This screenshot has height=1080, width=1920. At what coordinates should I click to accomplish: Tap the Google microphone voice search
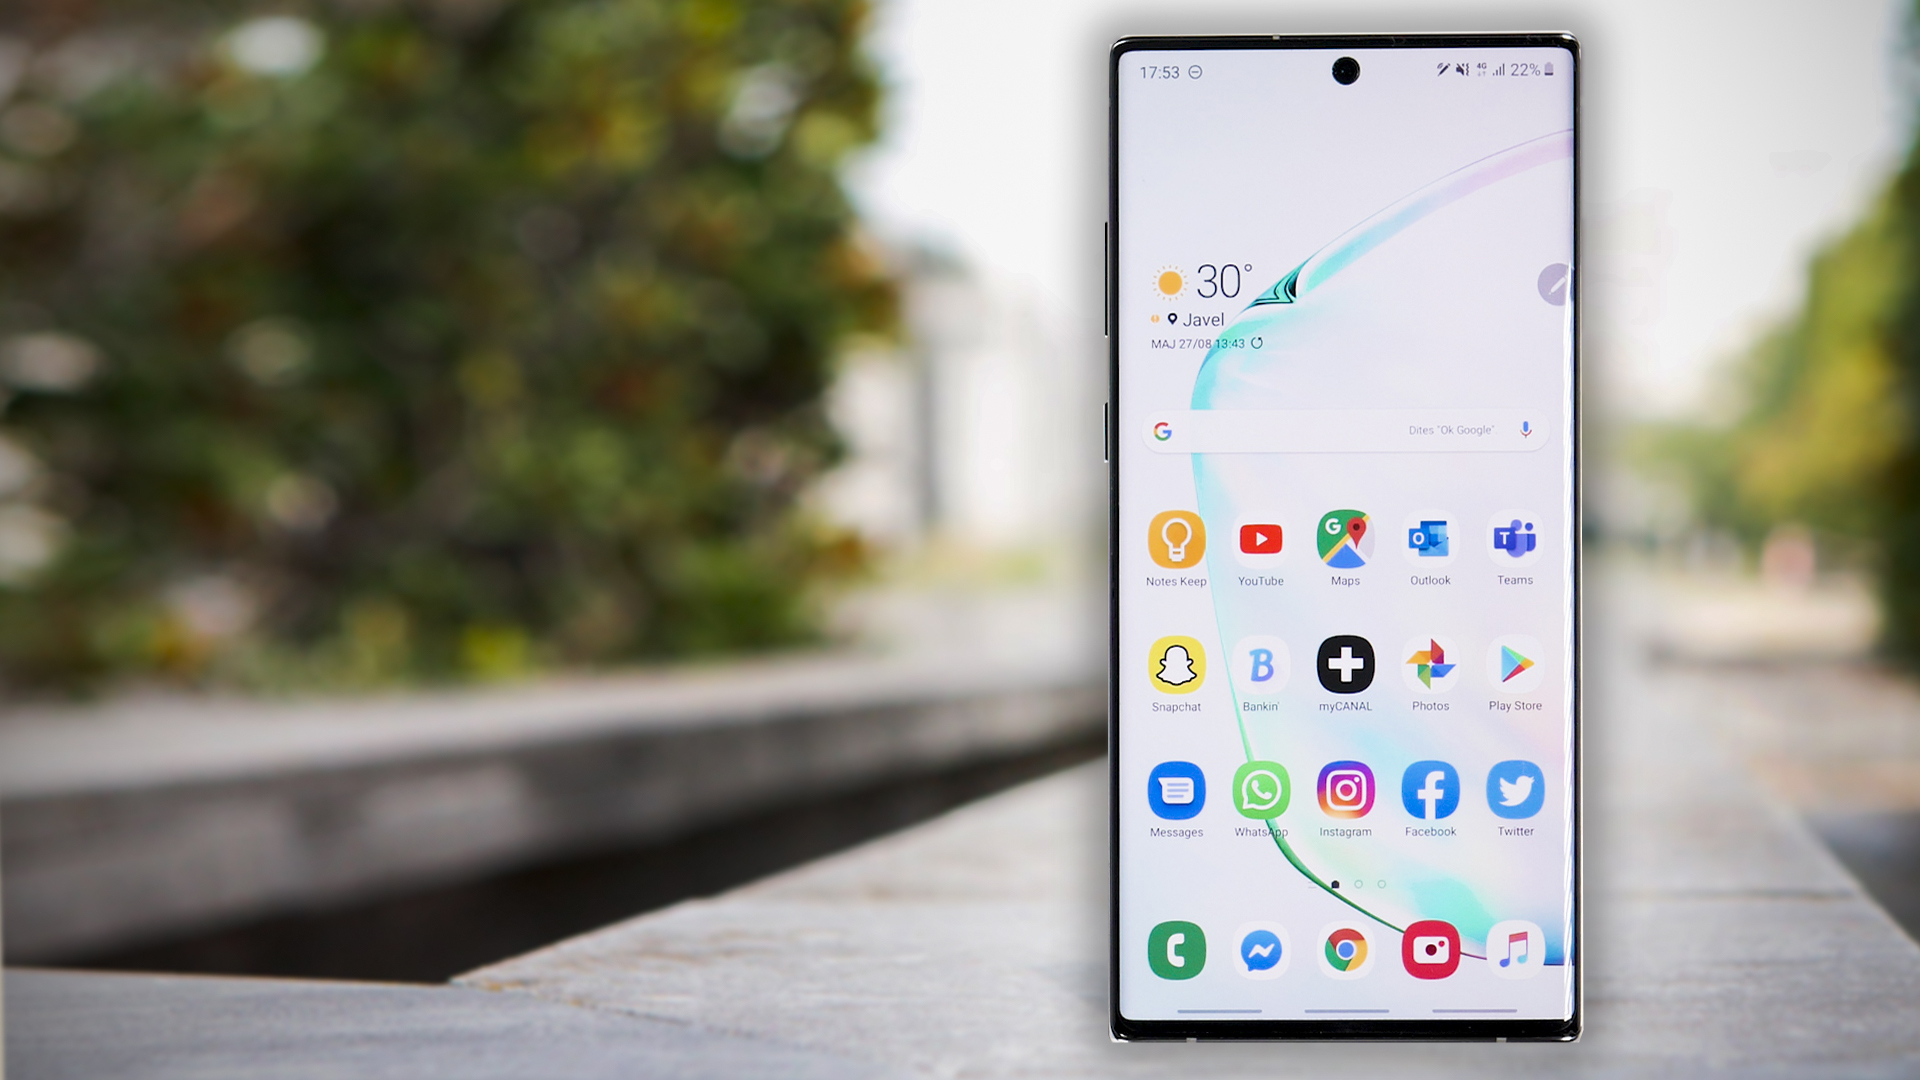tap(1526, 429)
